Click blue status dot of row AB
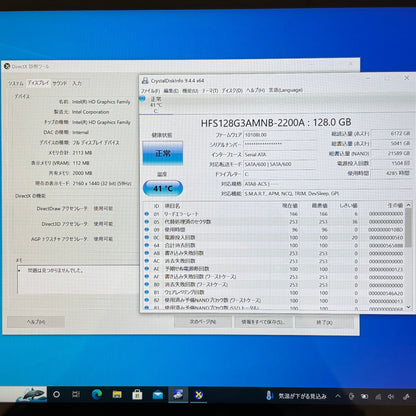Viewport: 416px width, 416px height. coord(146,253)
